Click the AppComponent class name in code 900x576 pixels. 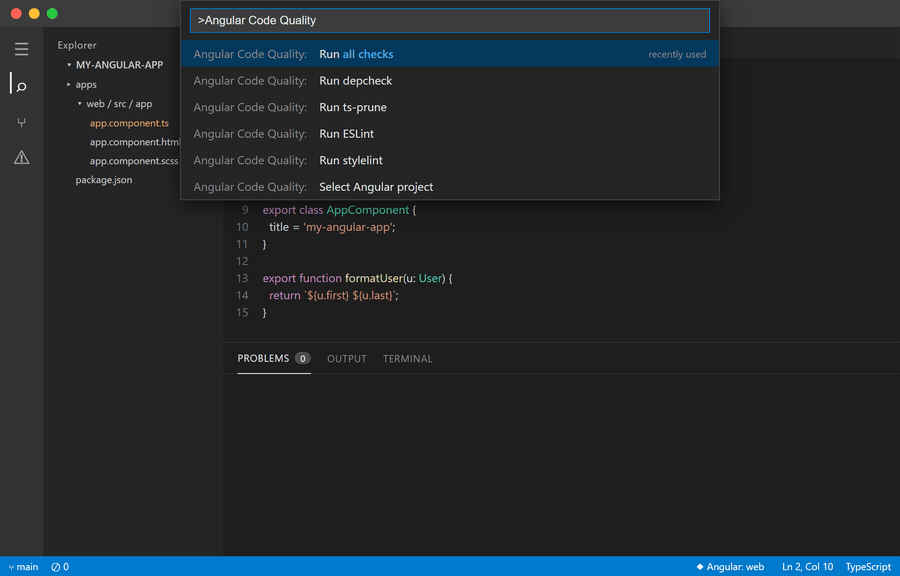368,210
